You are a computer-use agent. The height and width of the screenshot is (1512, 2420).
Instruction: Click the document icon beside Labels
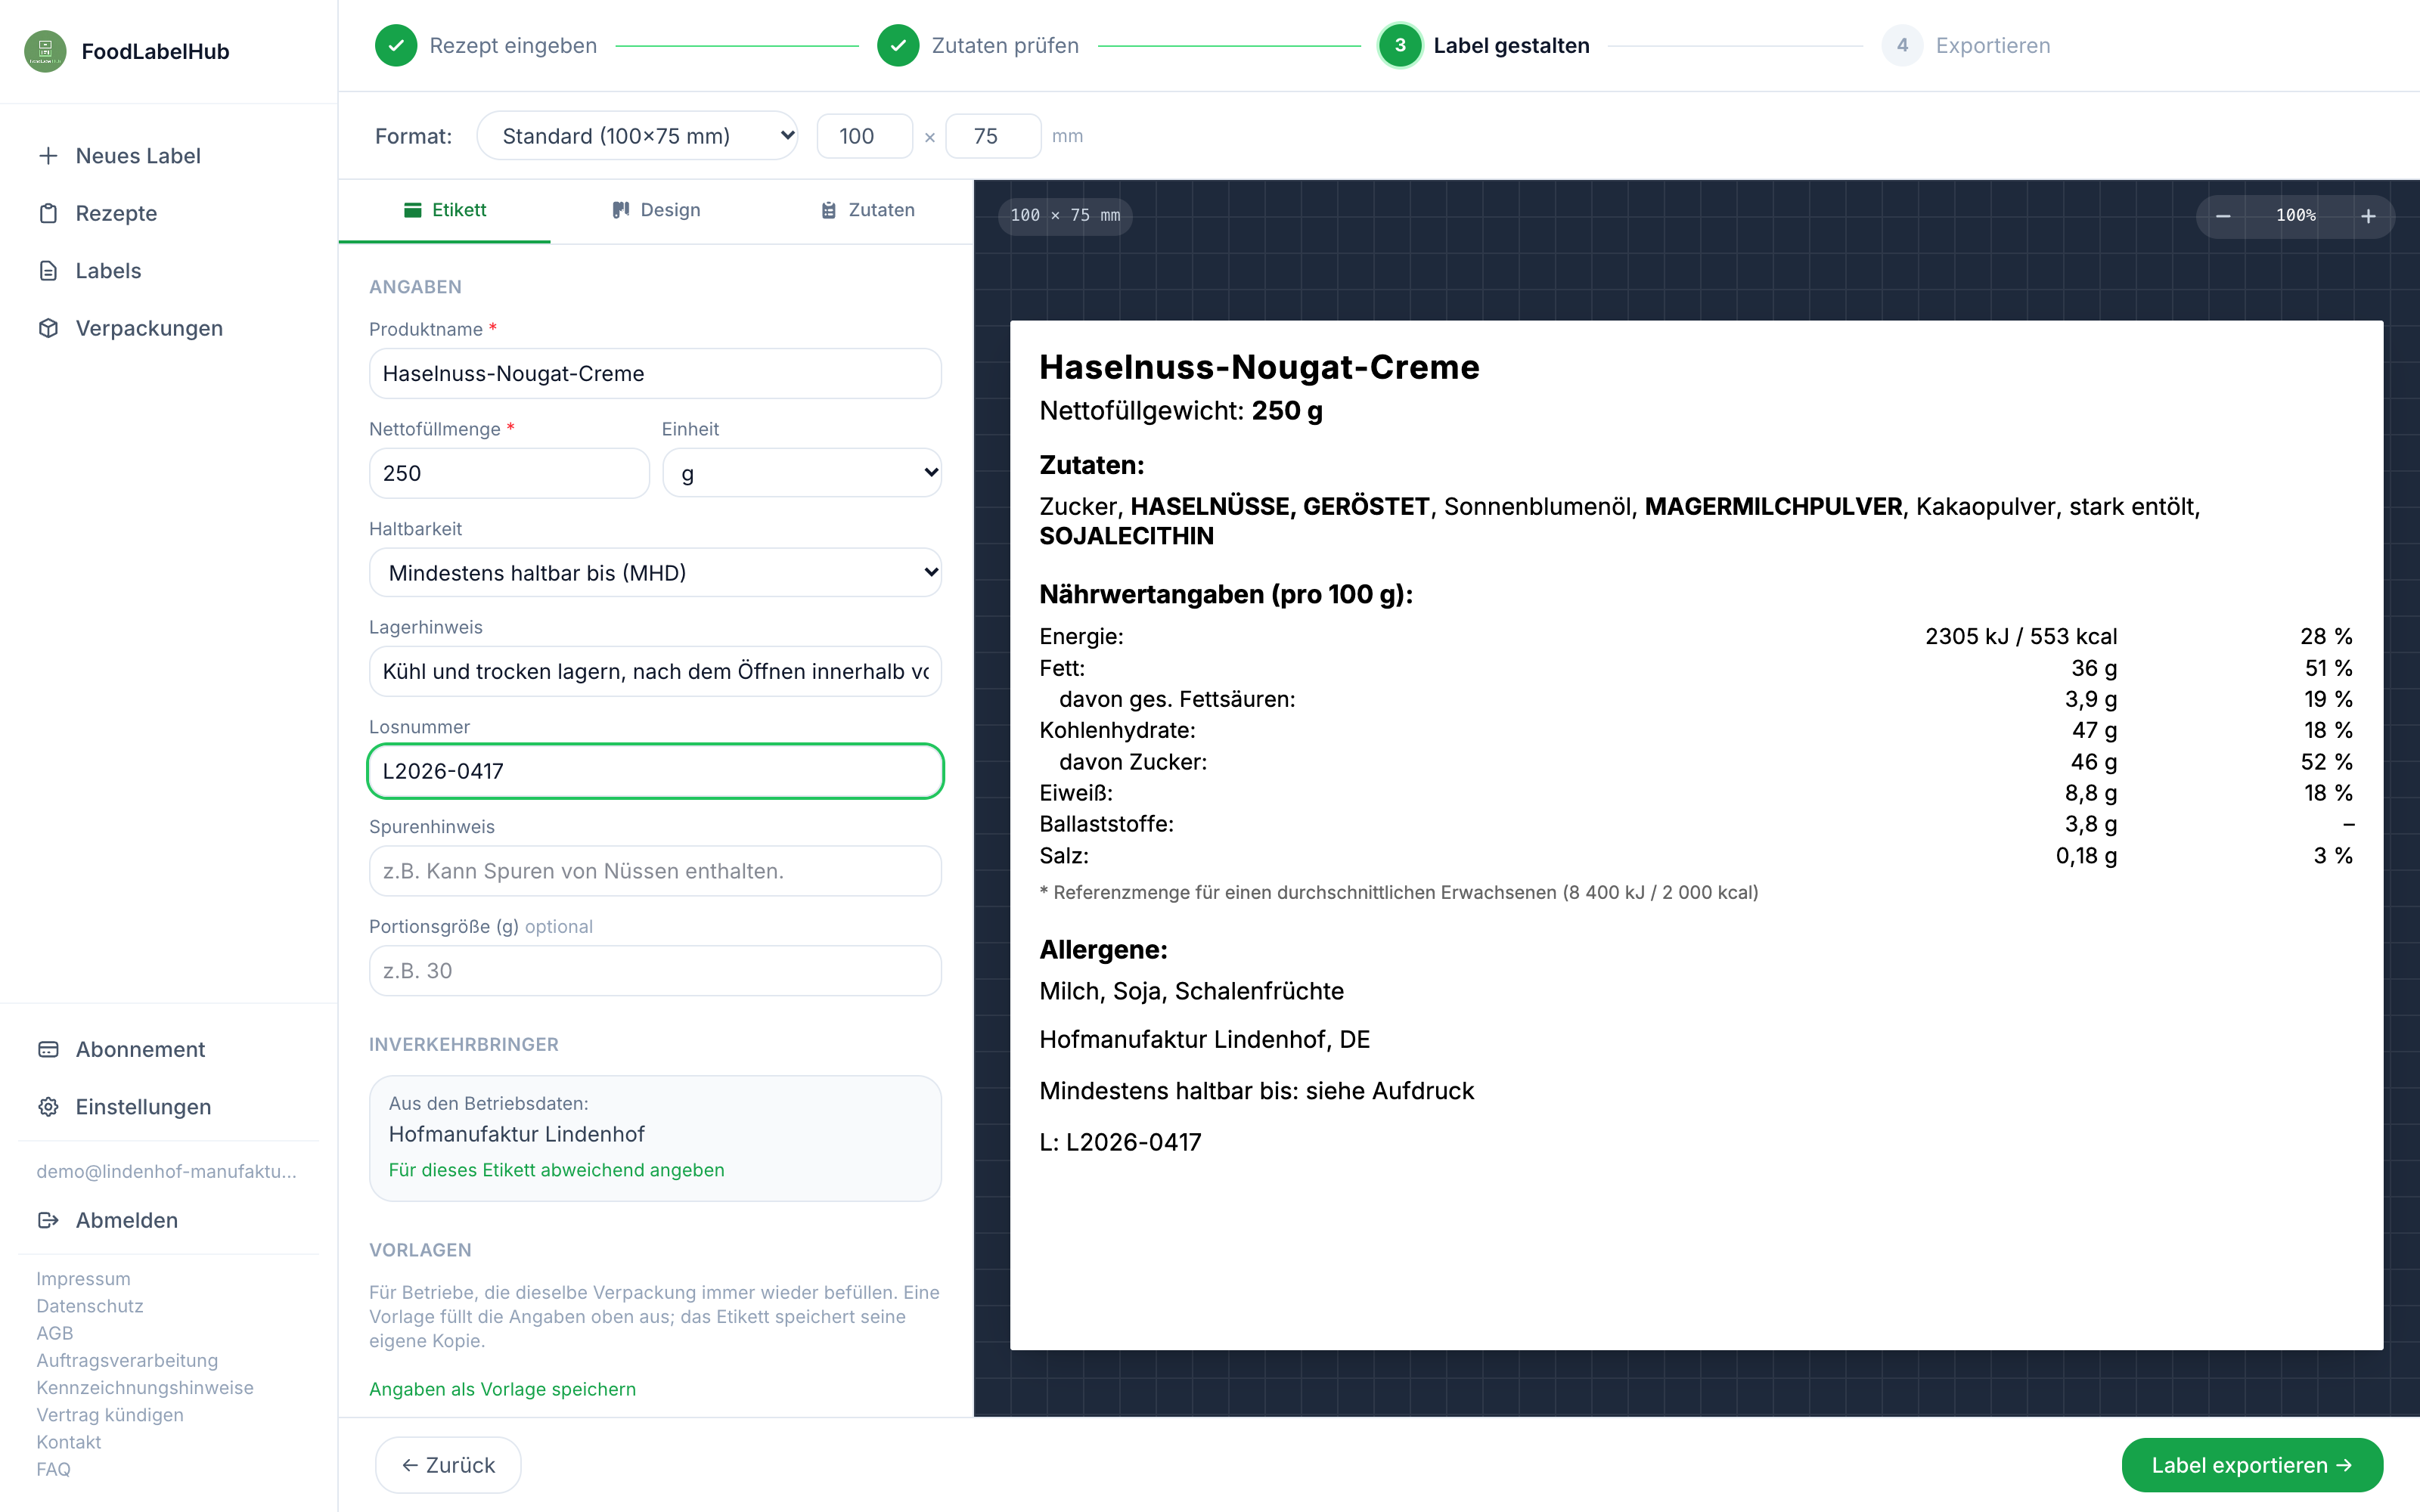[x=48, y=271]
